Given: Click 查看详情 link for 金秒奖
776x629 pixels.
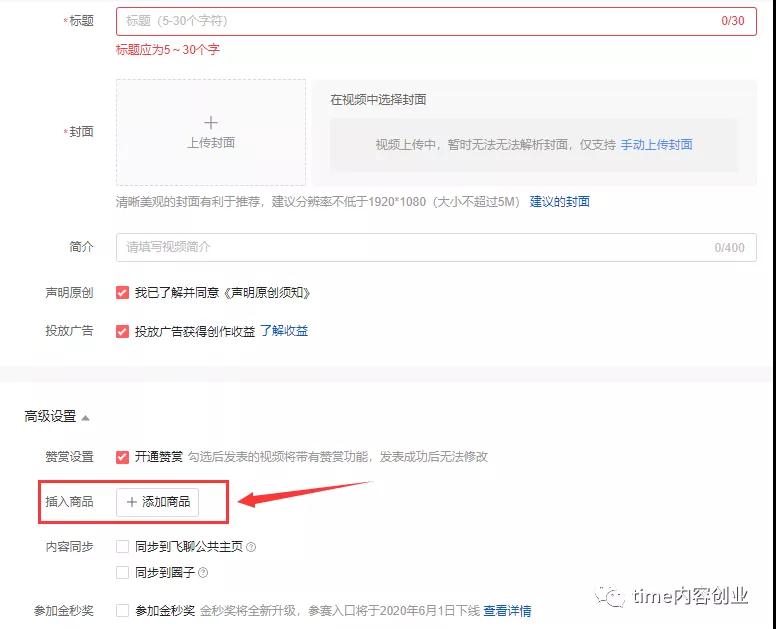Looking at the screenshot, I should tap(507, 611).
